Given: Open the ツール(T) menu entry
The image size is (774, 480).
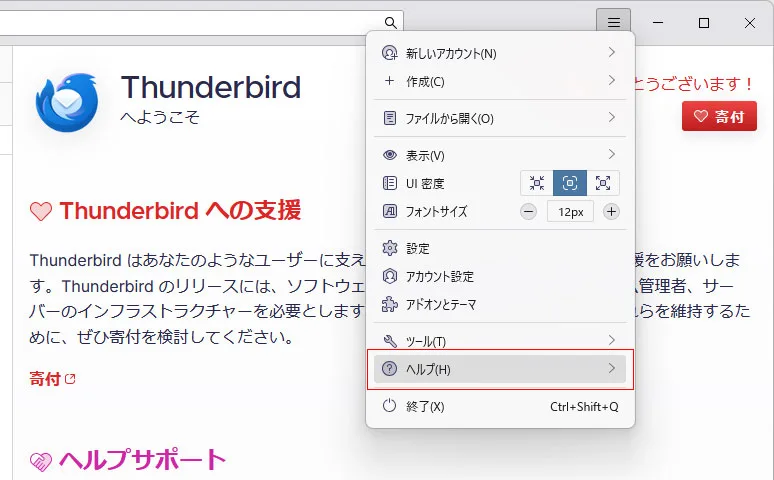Looking at the screenshot, I should pos(500,341).
